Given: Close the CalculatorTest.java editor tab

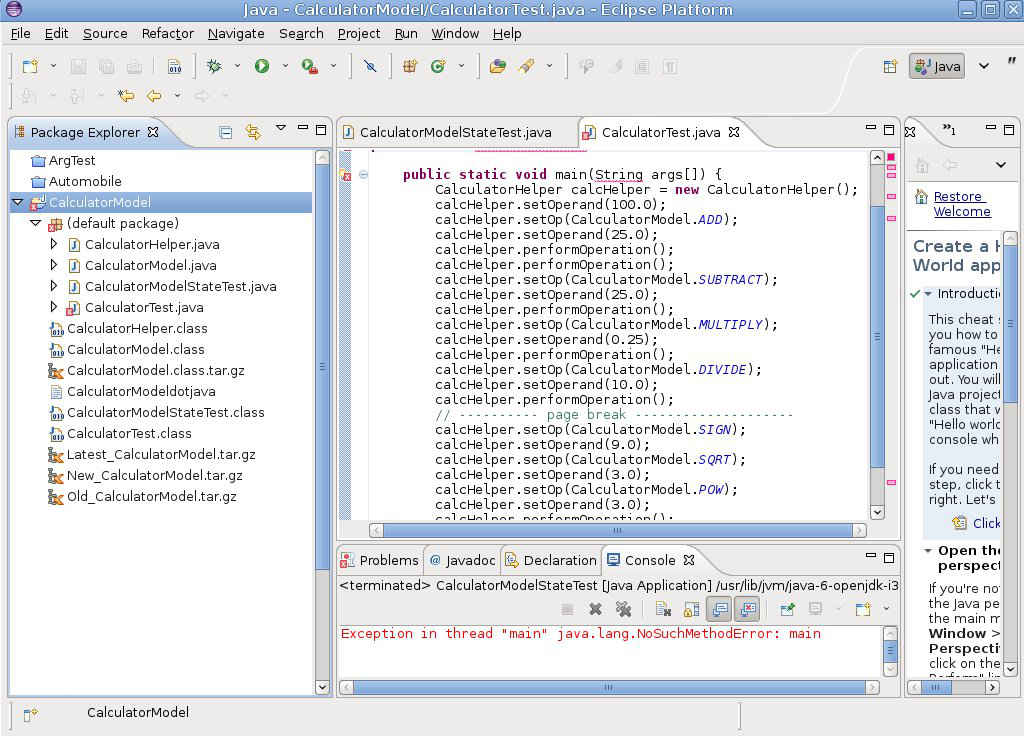Looking at the screenshot, I should [734, 132].
